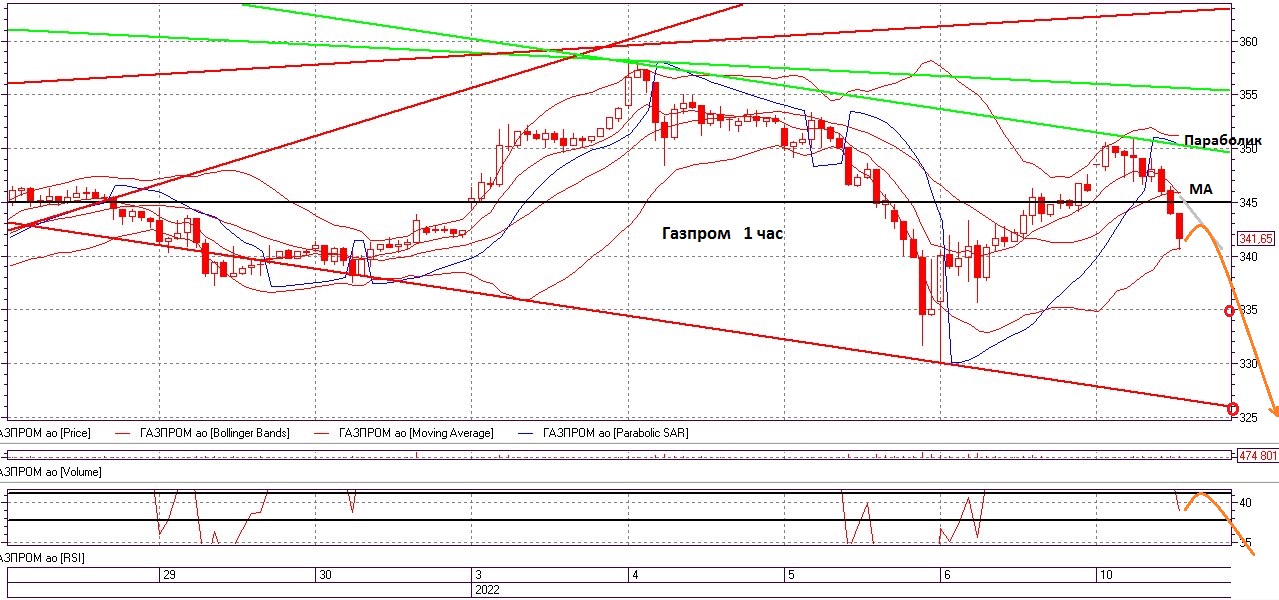
Task: Click date 3 on the time axis
Action: click(479, 575)
